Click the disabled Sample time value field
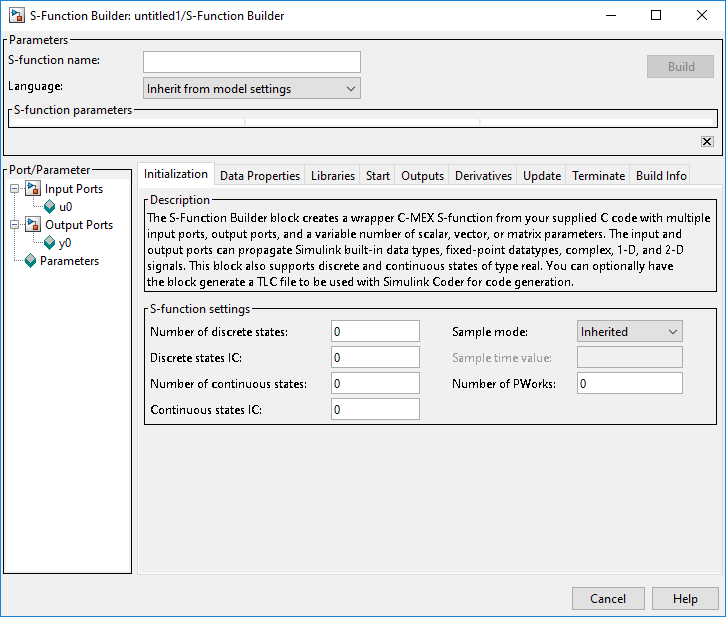 point(630,357)
